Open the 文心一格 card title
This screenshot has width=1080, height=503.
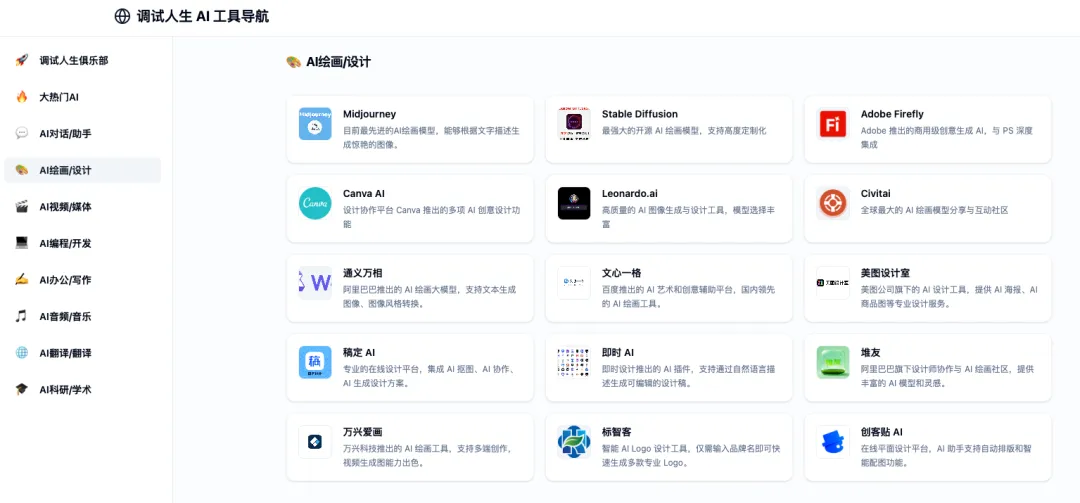[621, 274]
